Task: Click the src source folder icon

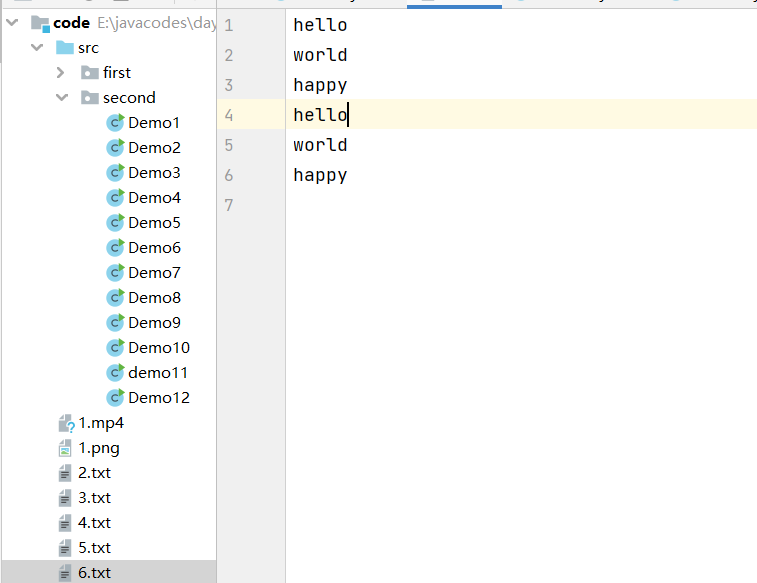Action: click(65, 47)
